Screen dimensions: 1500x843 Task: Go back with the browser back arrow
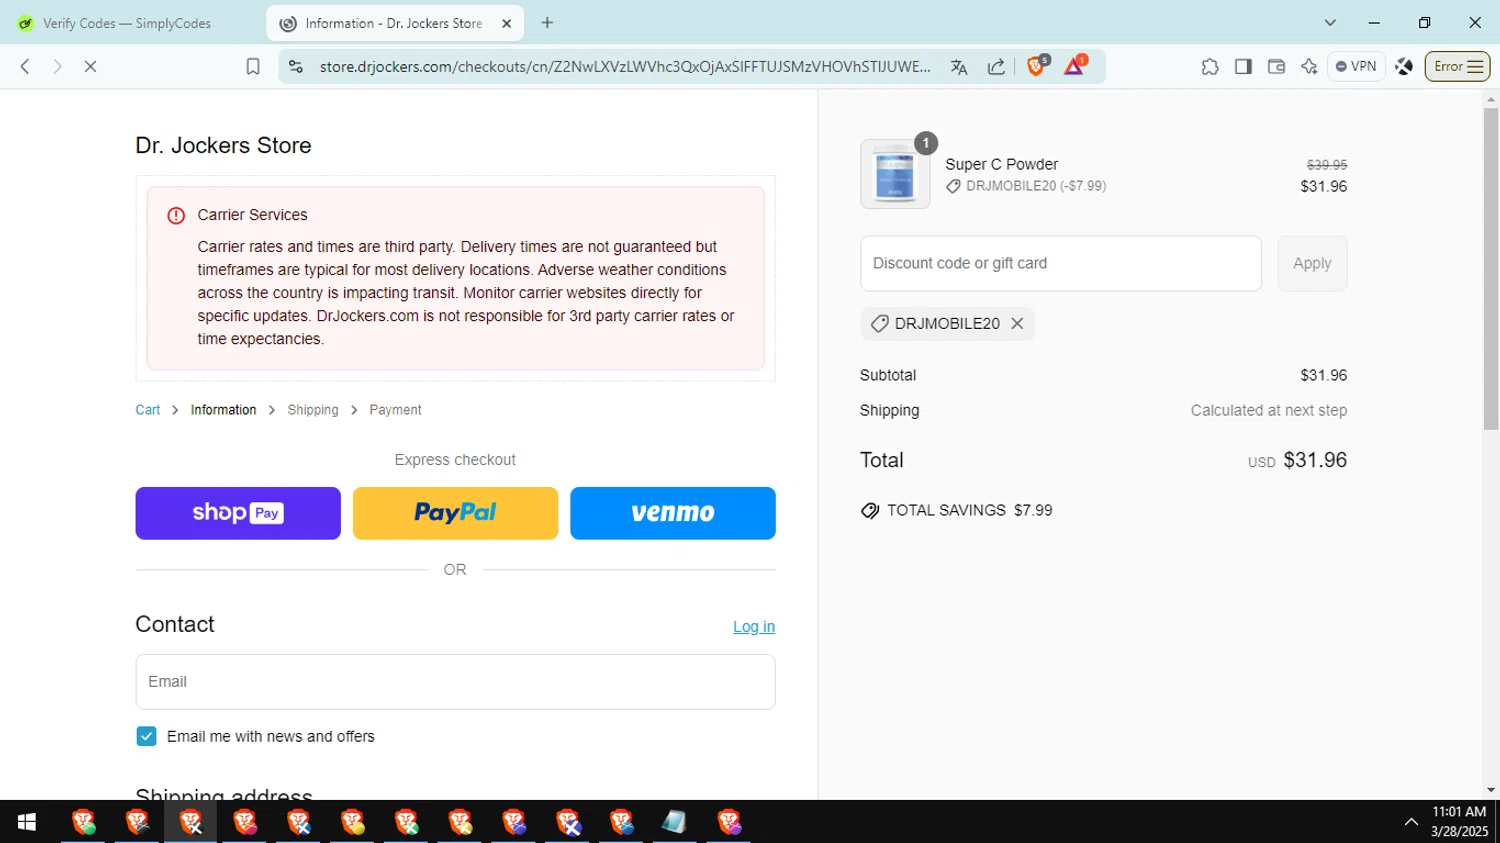25,66
